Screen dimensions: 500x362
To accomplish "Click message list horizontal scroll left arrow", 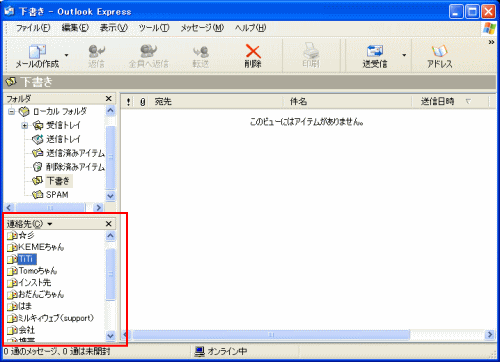I will pyautogui.click(x=126, y=334).
